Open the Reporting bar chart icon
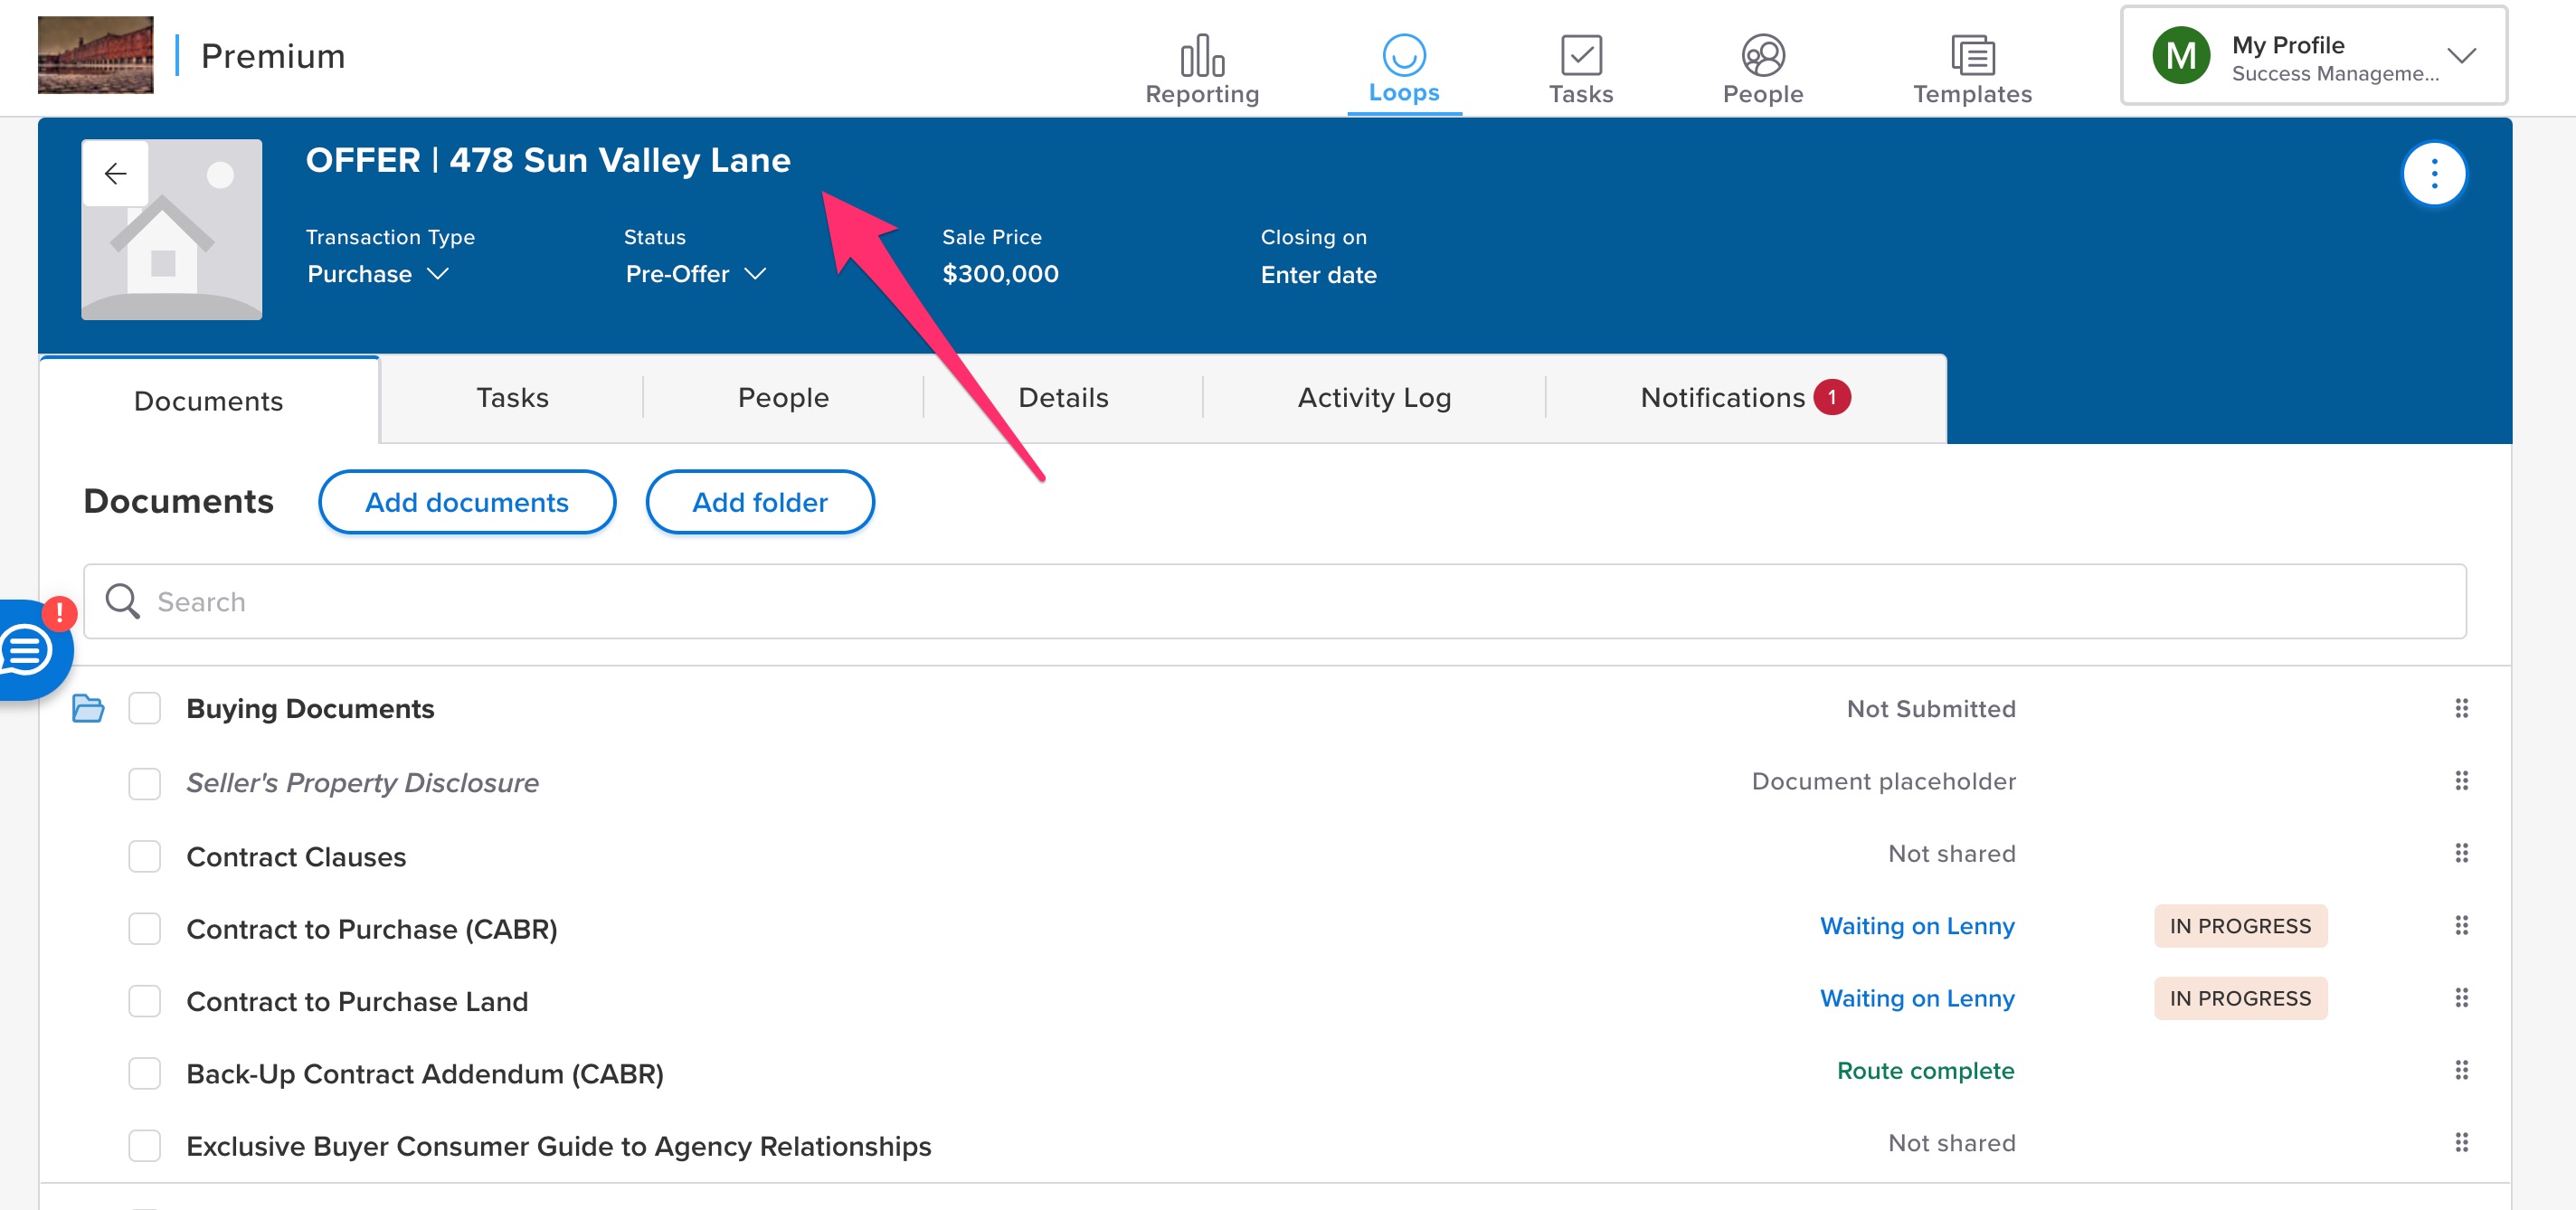The height and width of the screenshot is (1210, 2576). click(1201, 56)
